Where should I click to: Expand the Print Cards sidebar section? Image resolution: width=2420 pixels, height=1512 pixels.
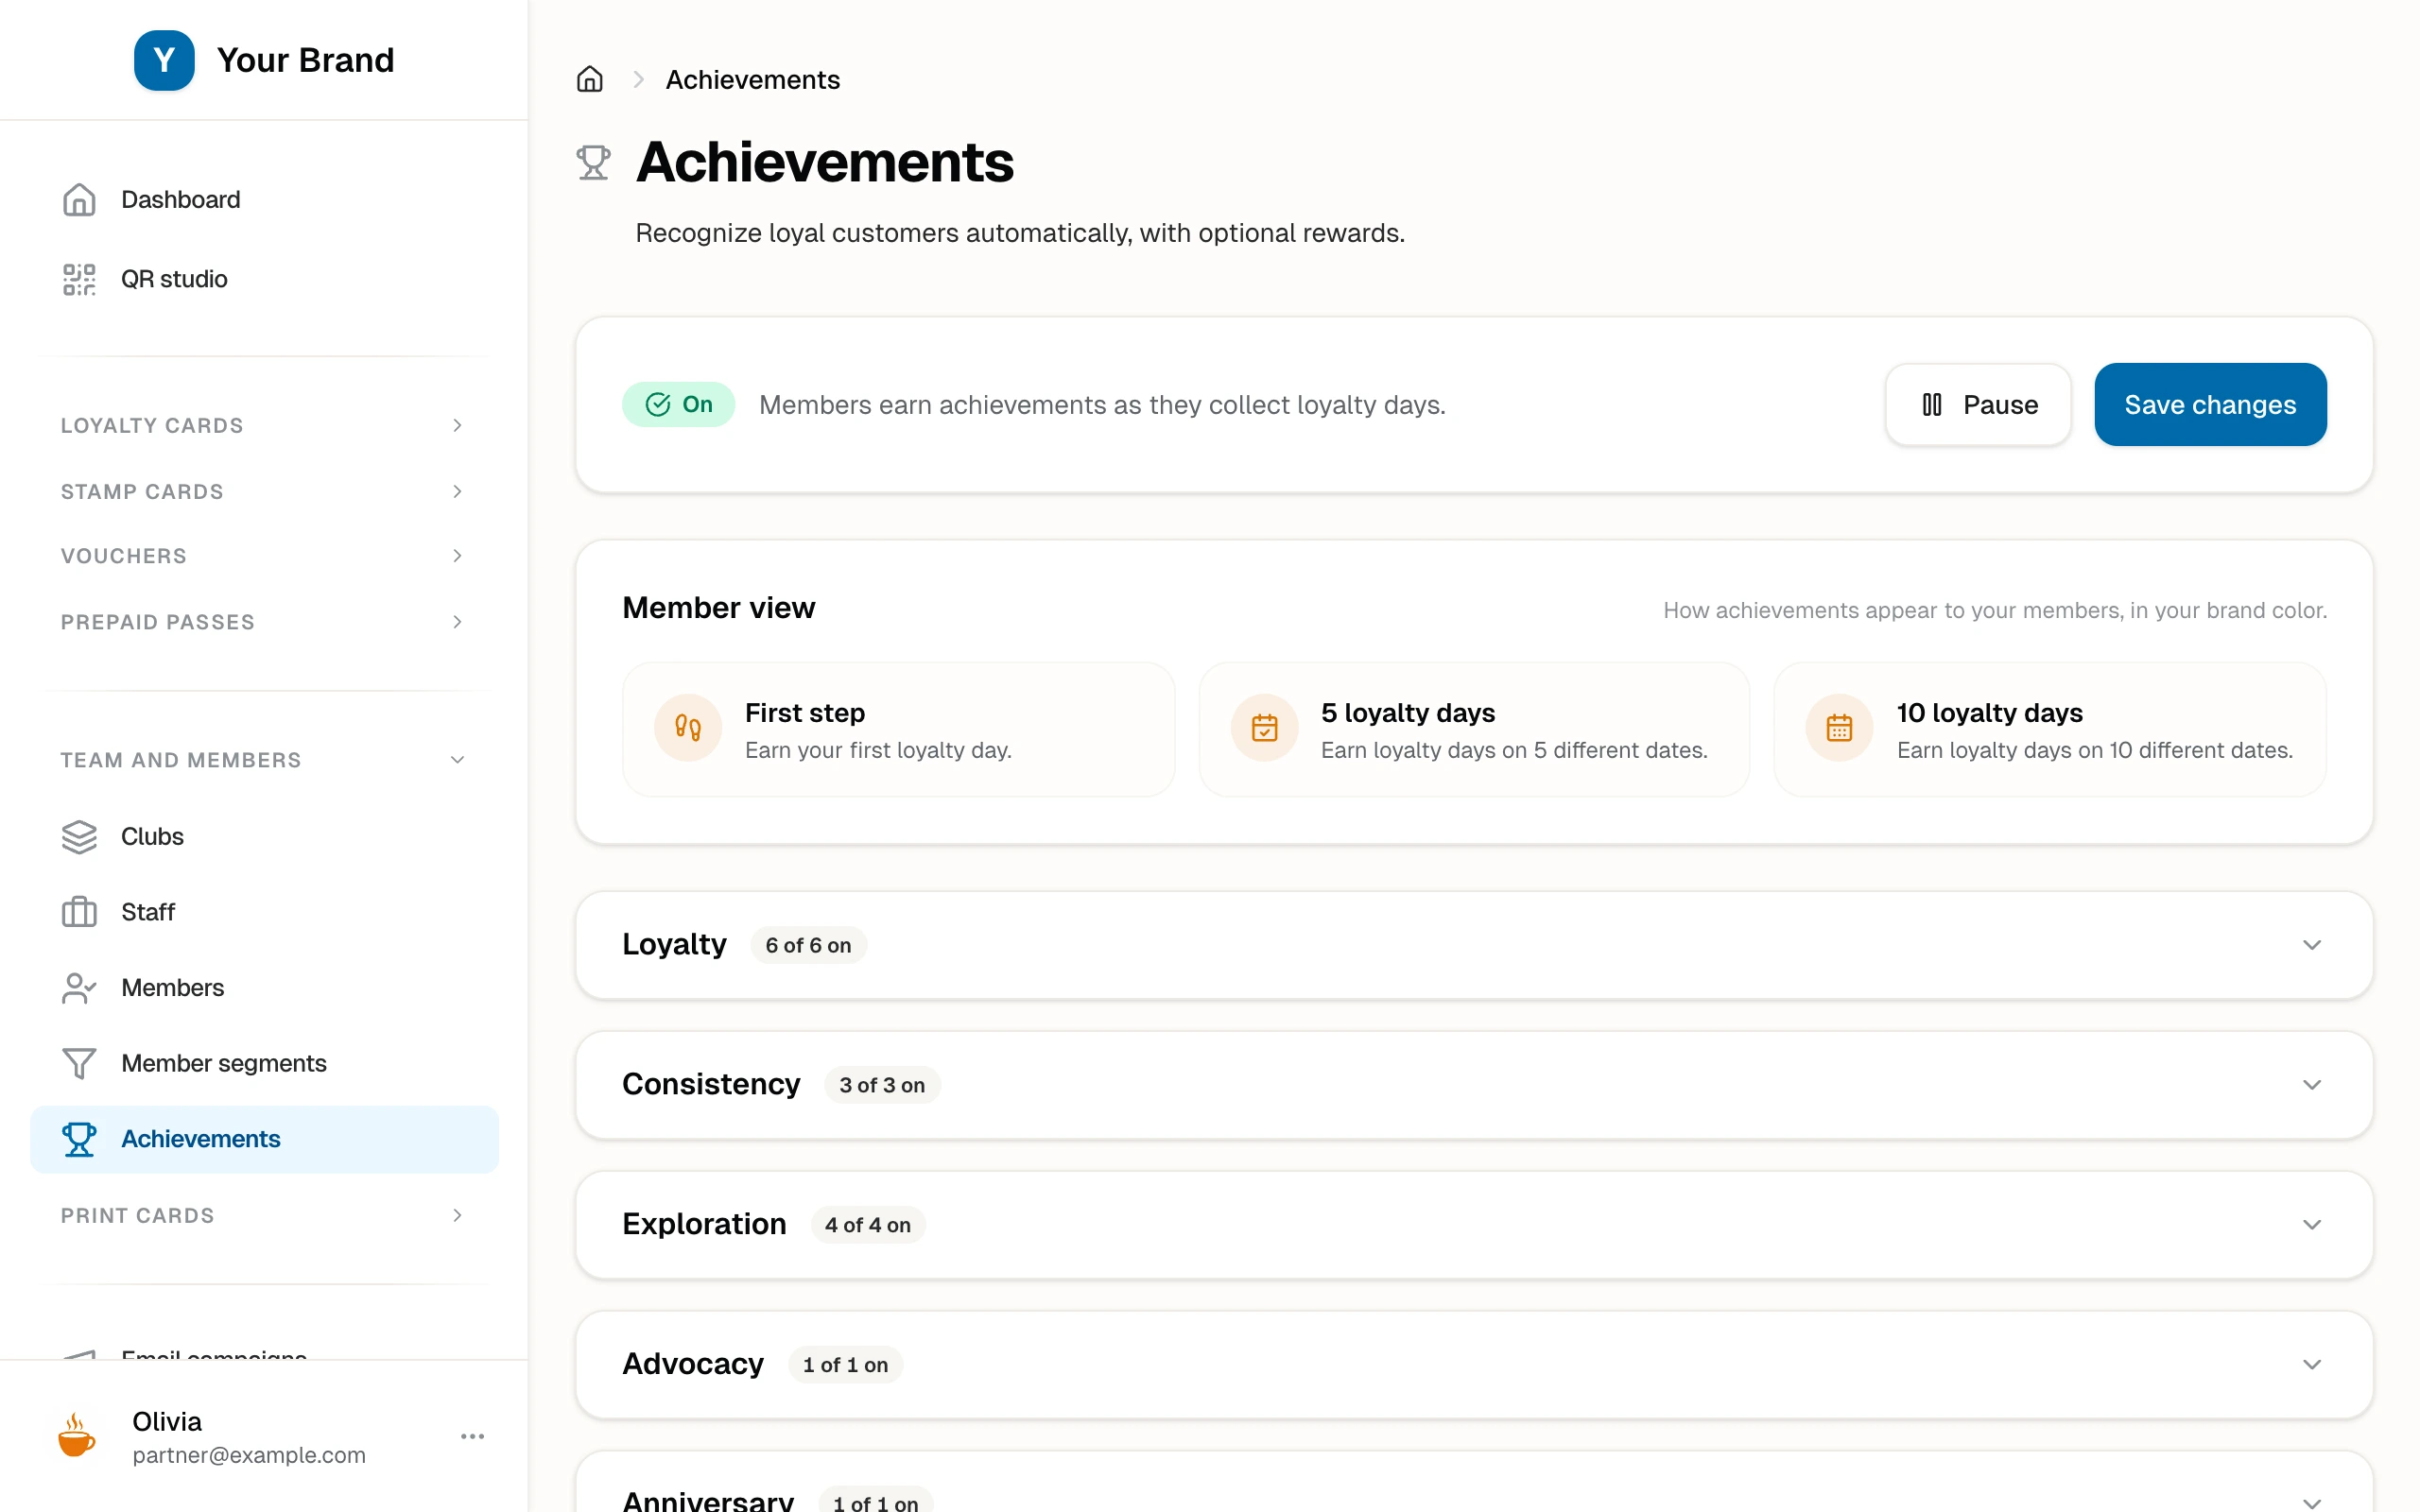pyautogui.click(x=264, y=1215)
